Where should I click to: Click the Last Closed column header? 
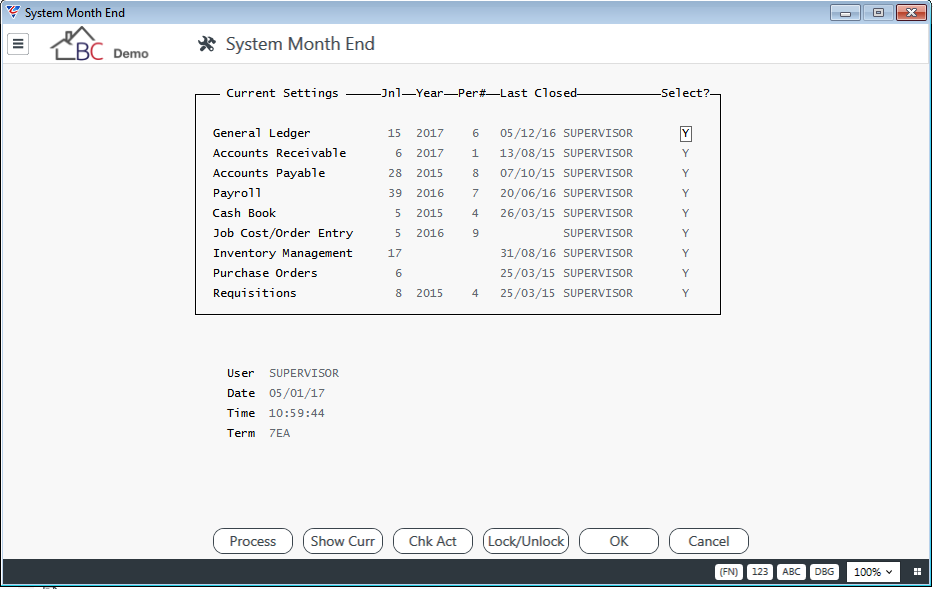[x=538, y=93]
